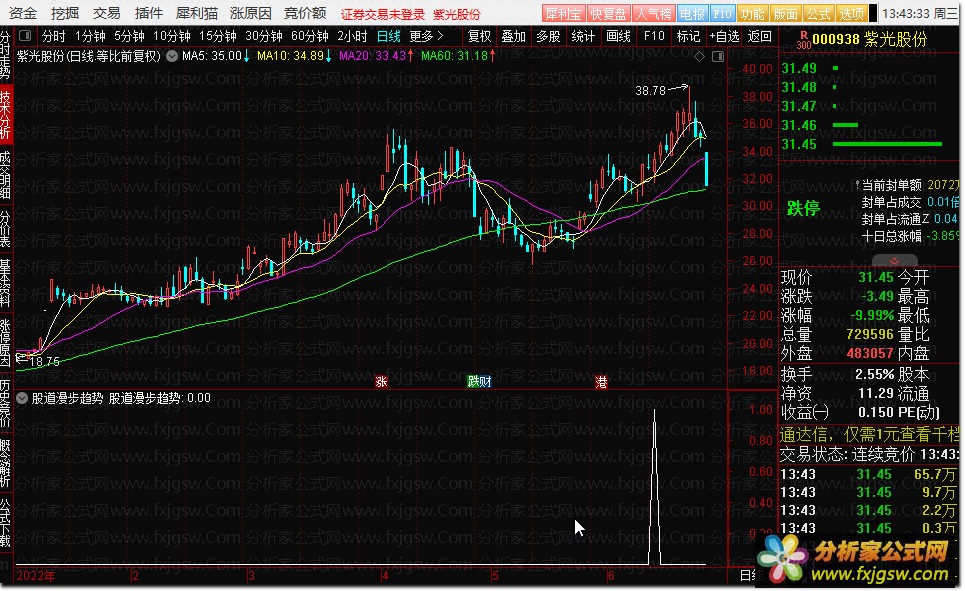Screen dimensions: 965x591
Task: Click the 18.75 low price label
Action: pyautogui.click(x=44, y=361)
